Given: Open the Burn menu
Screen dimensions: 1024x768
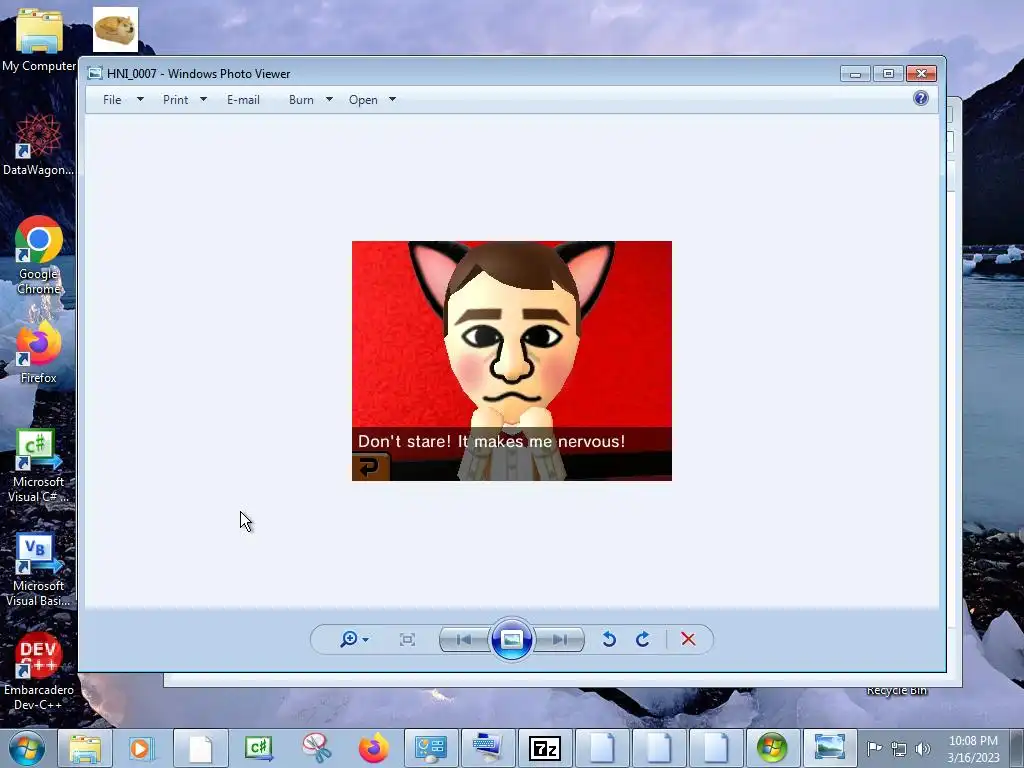Looking at the screenshot, I should point(301,100).
